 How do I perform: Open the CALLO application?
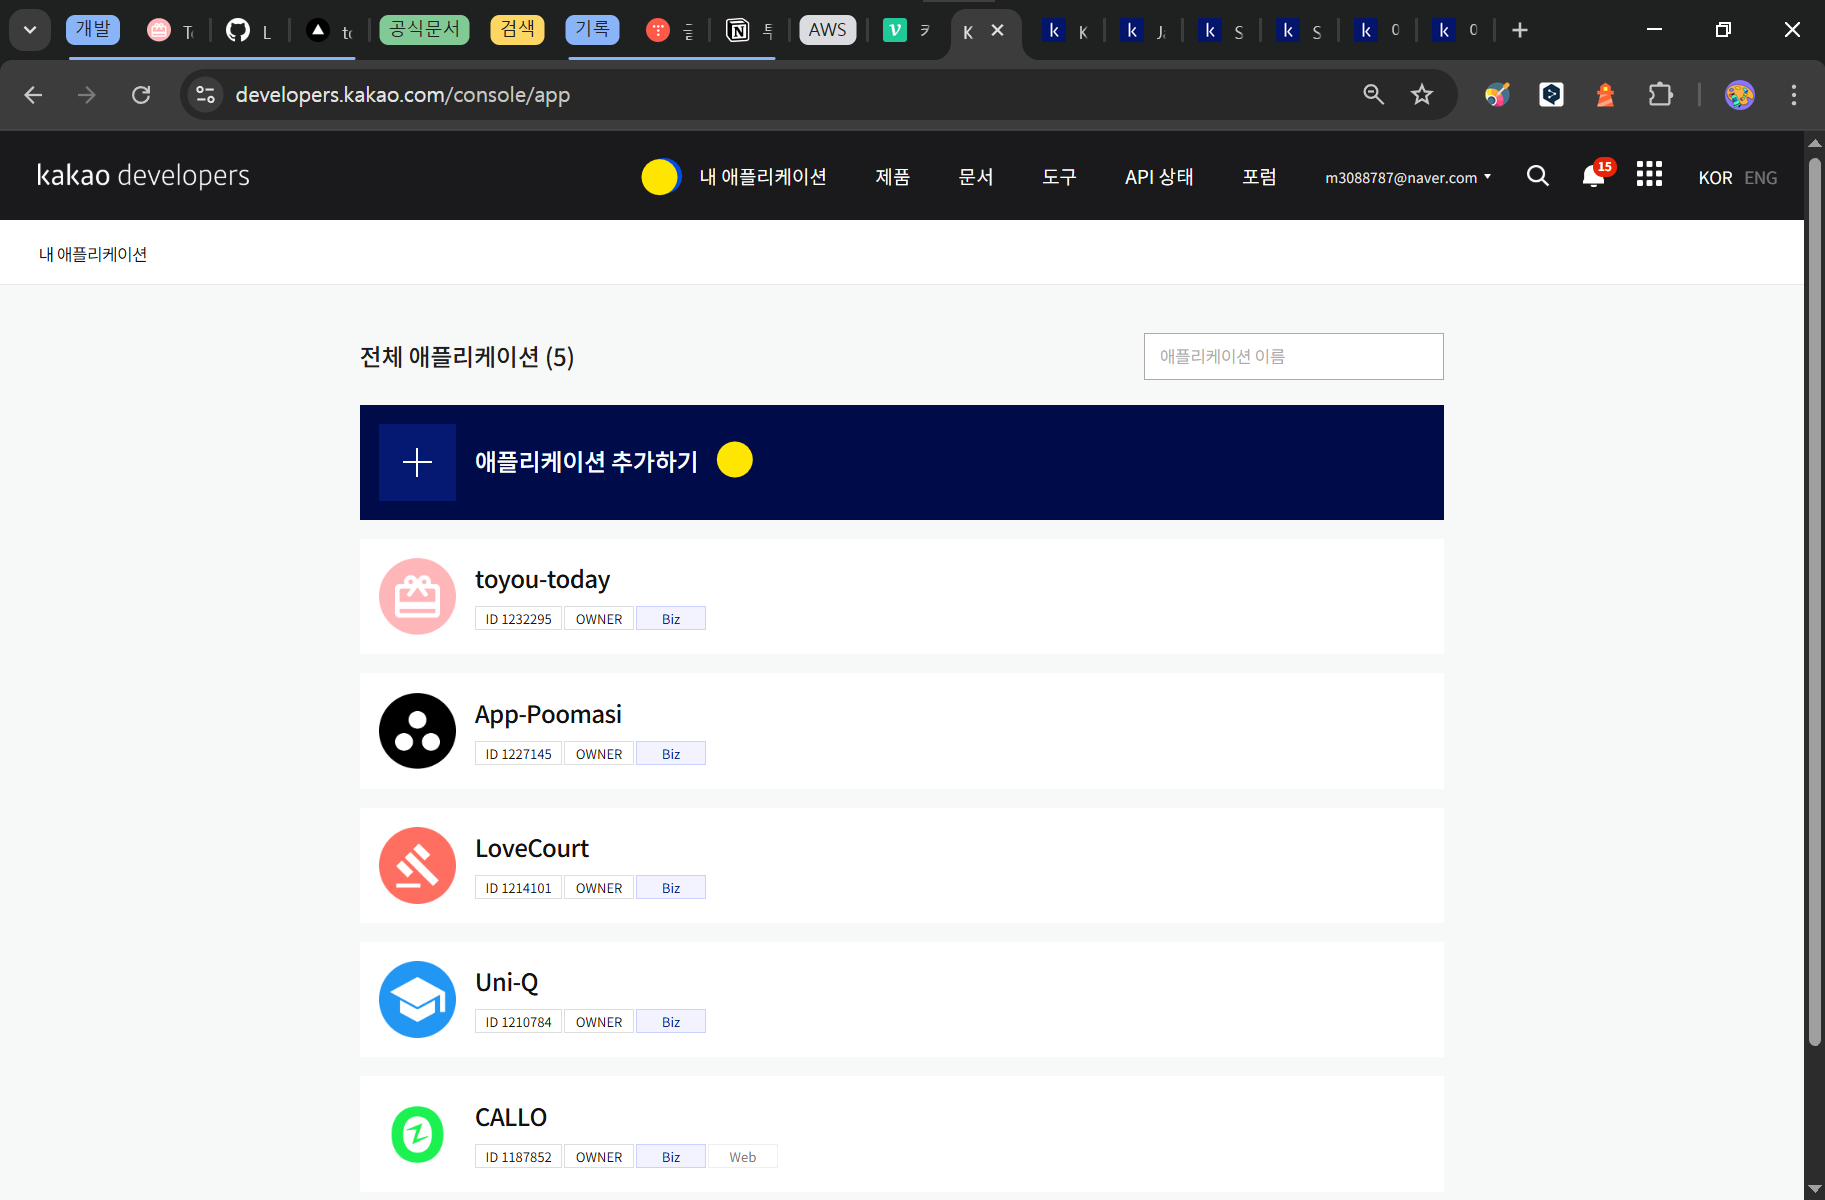pyautogui.click(x=902, y=1134)
